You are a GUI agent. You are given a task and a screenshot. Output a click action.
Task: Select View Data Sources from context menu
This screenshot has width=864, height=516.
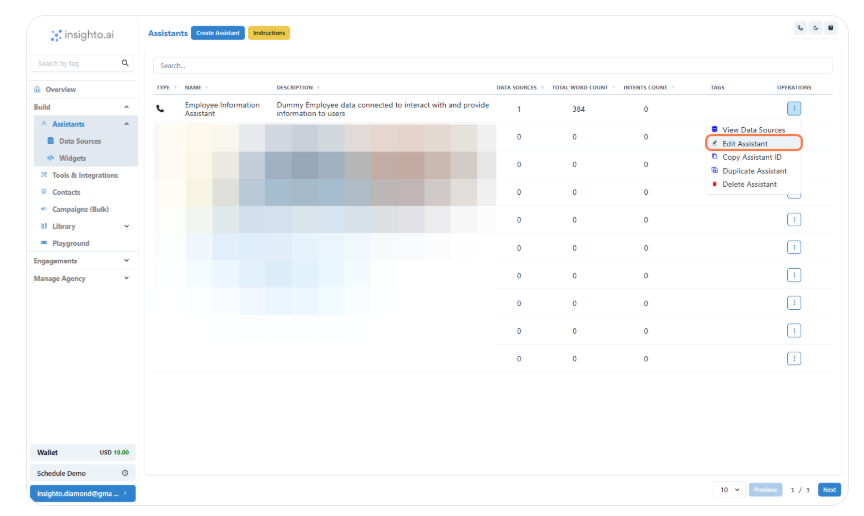click(753, 130)
